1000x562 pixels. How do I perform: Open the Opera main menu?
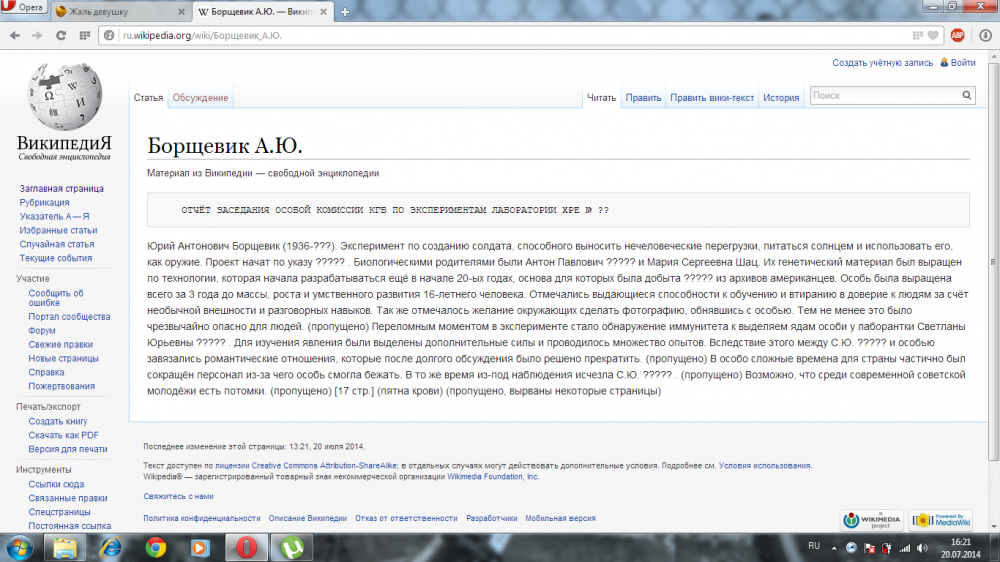[x=24, y=10]
